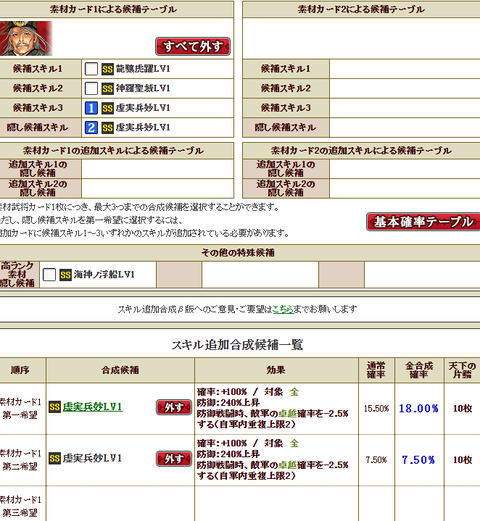Click the 合成候補 column header

(x=120, y=370)
